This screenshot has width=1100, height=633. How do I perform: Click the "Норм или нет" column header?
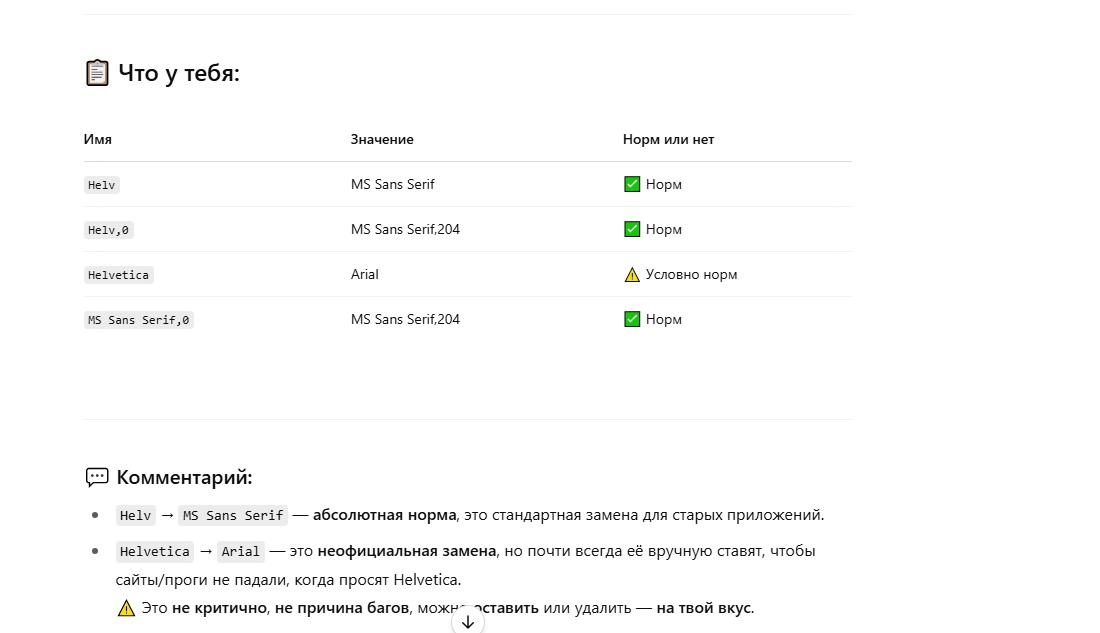pyautogui.click(x=668, y=139)
